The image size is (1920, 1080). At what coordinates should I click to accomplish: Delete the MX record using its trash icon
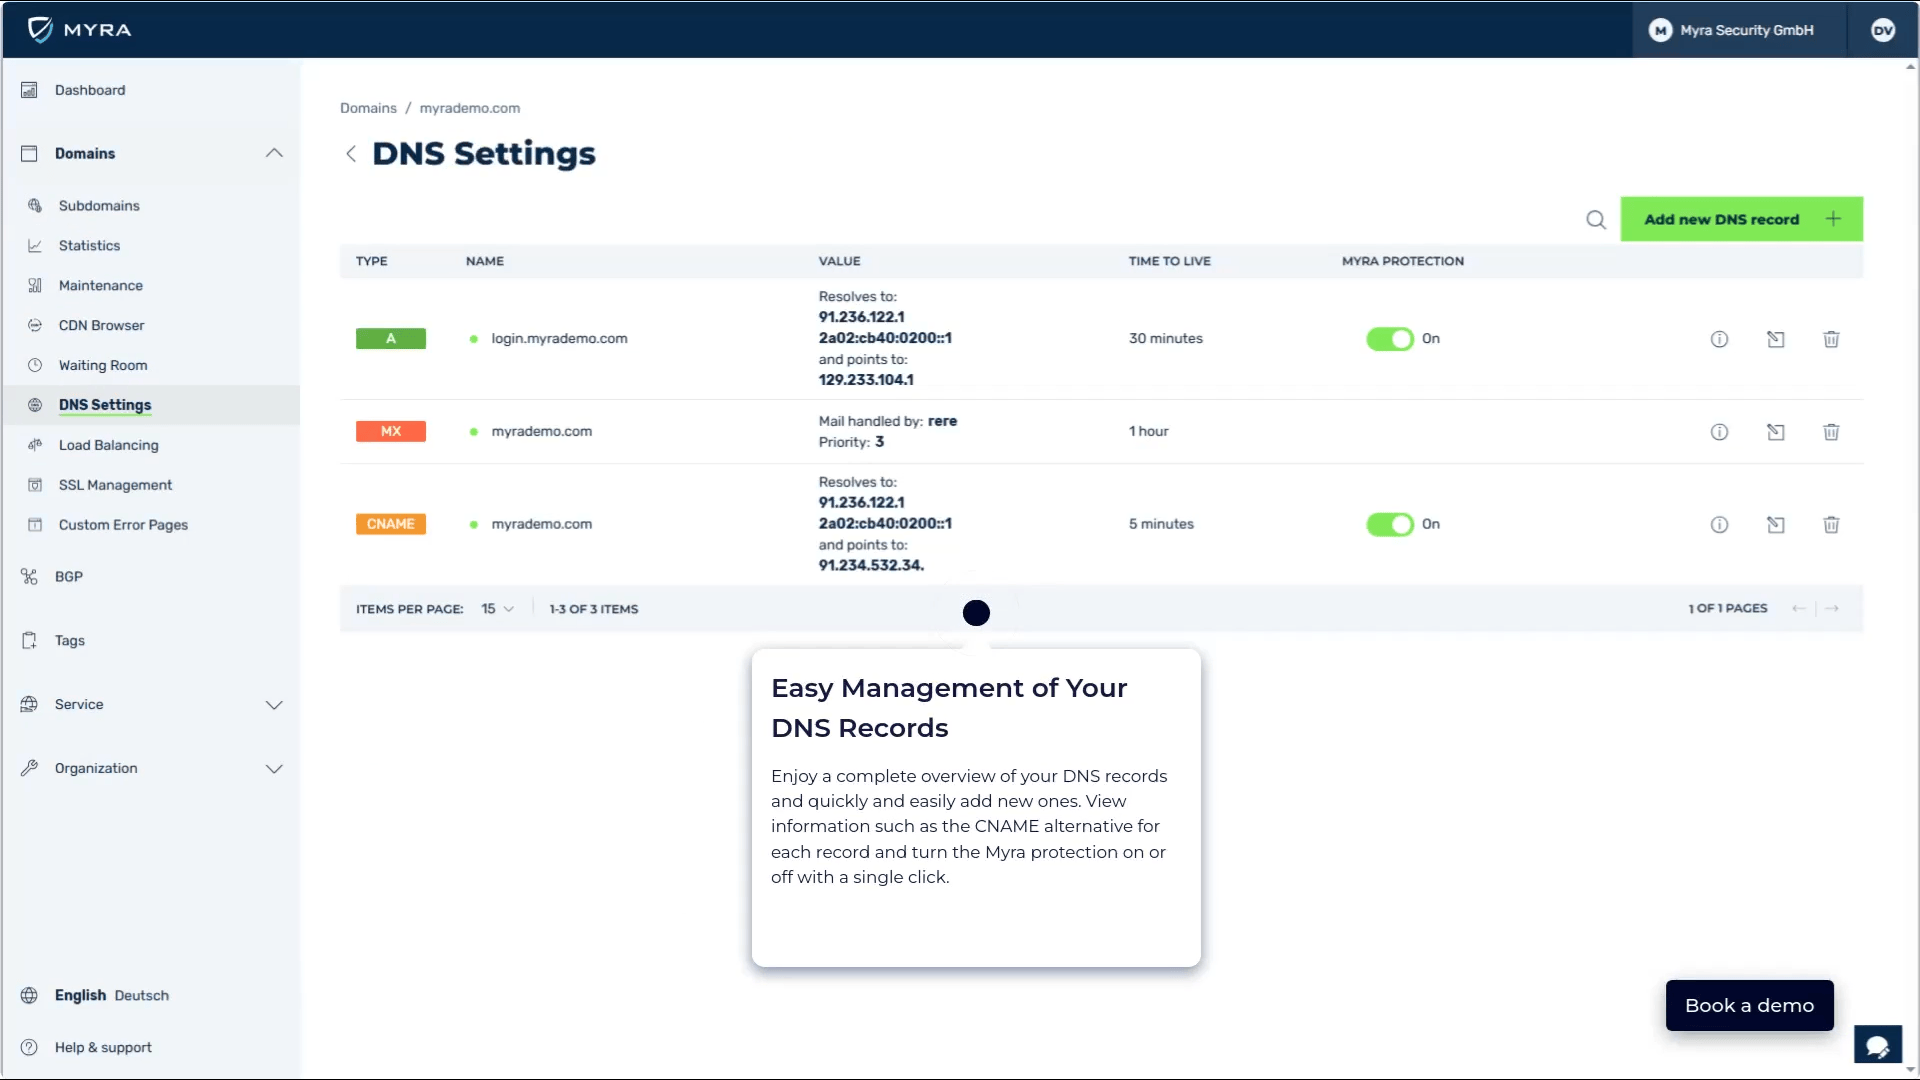coord(1831,432)
